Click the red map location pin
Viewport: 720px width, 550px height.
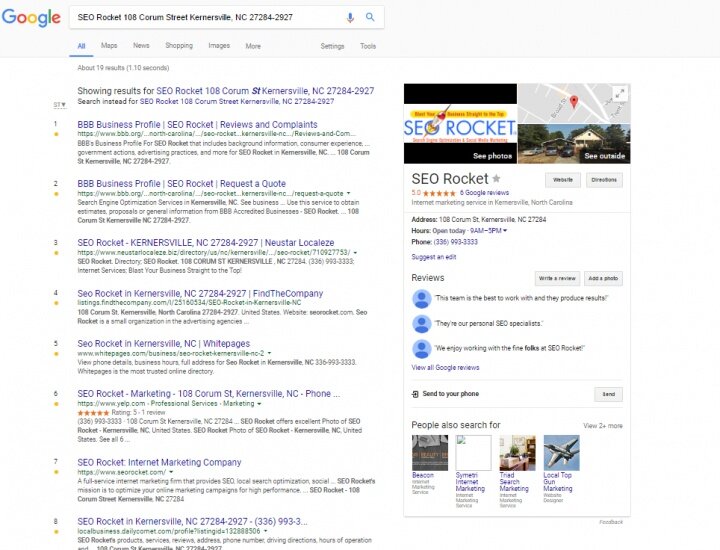coord(574,101)
